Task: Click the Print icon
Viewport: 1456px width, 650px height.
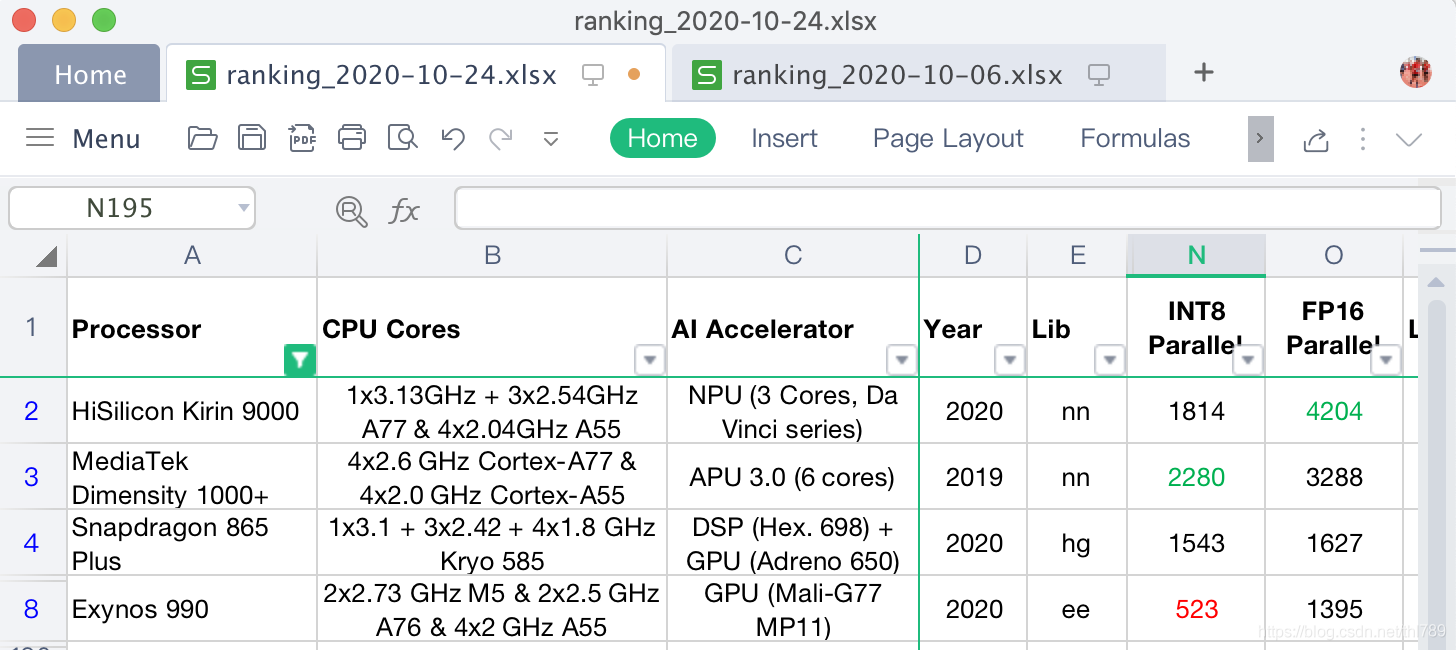Action: coord(352,138)
